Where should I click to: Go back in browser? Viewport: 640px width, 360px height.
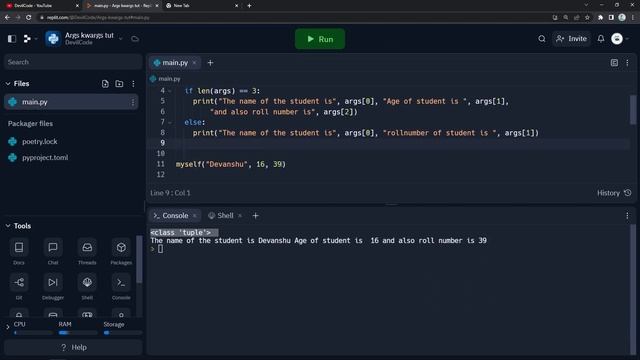[7, 18]
